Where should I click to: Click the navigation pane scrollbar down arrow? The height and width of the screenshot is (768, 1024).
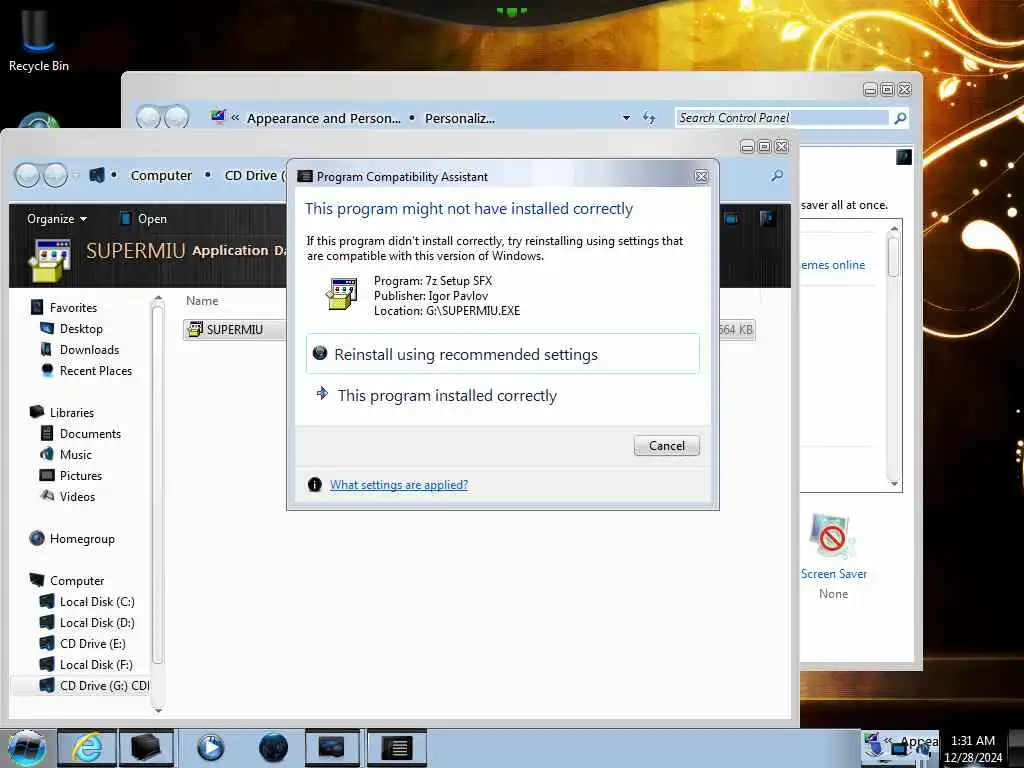point(157,710)
